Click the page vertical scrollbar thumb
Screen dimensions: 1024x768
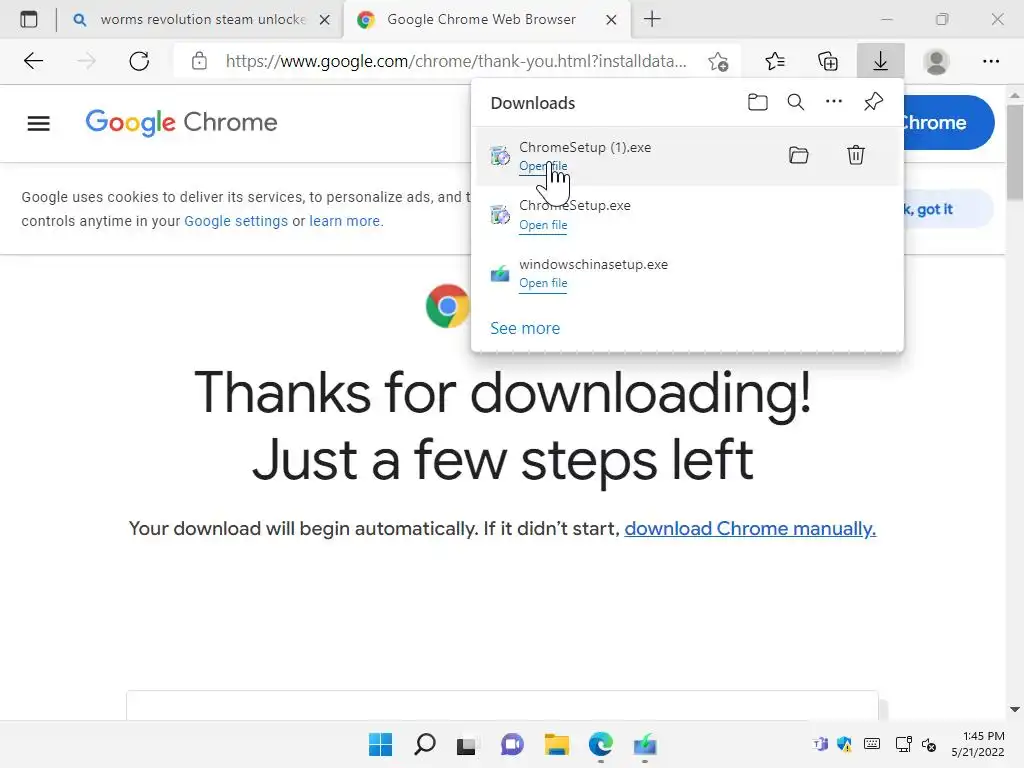1014,152
